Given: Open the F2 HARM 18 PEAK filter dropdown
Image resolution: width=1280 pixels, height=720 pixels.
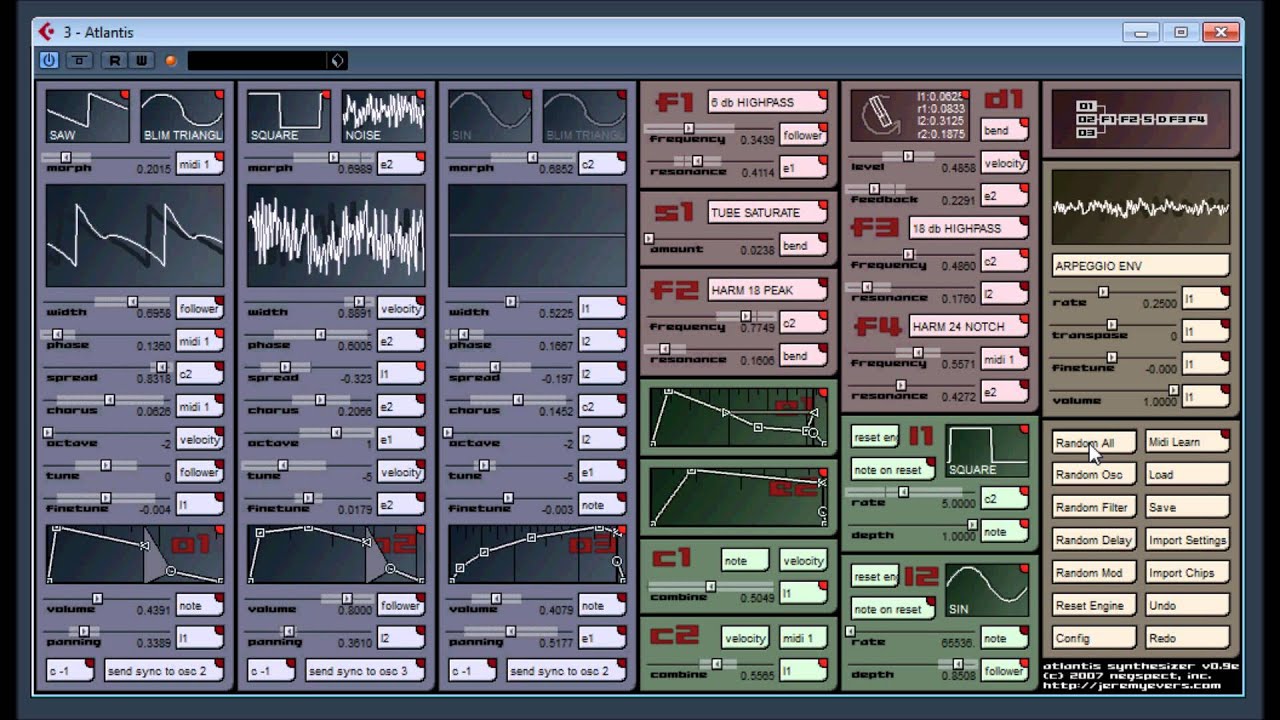Looking at the screenshot, I should [767, 290].
